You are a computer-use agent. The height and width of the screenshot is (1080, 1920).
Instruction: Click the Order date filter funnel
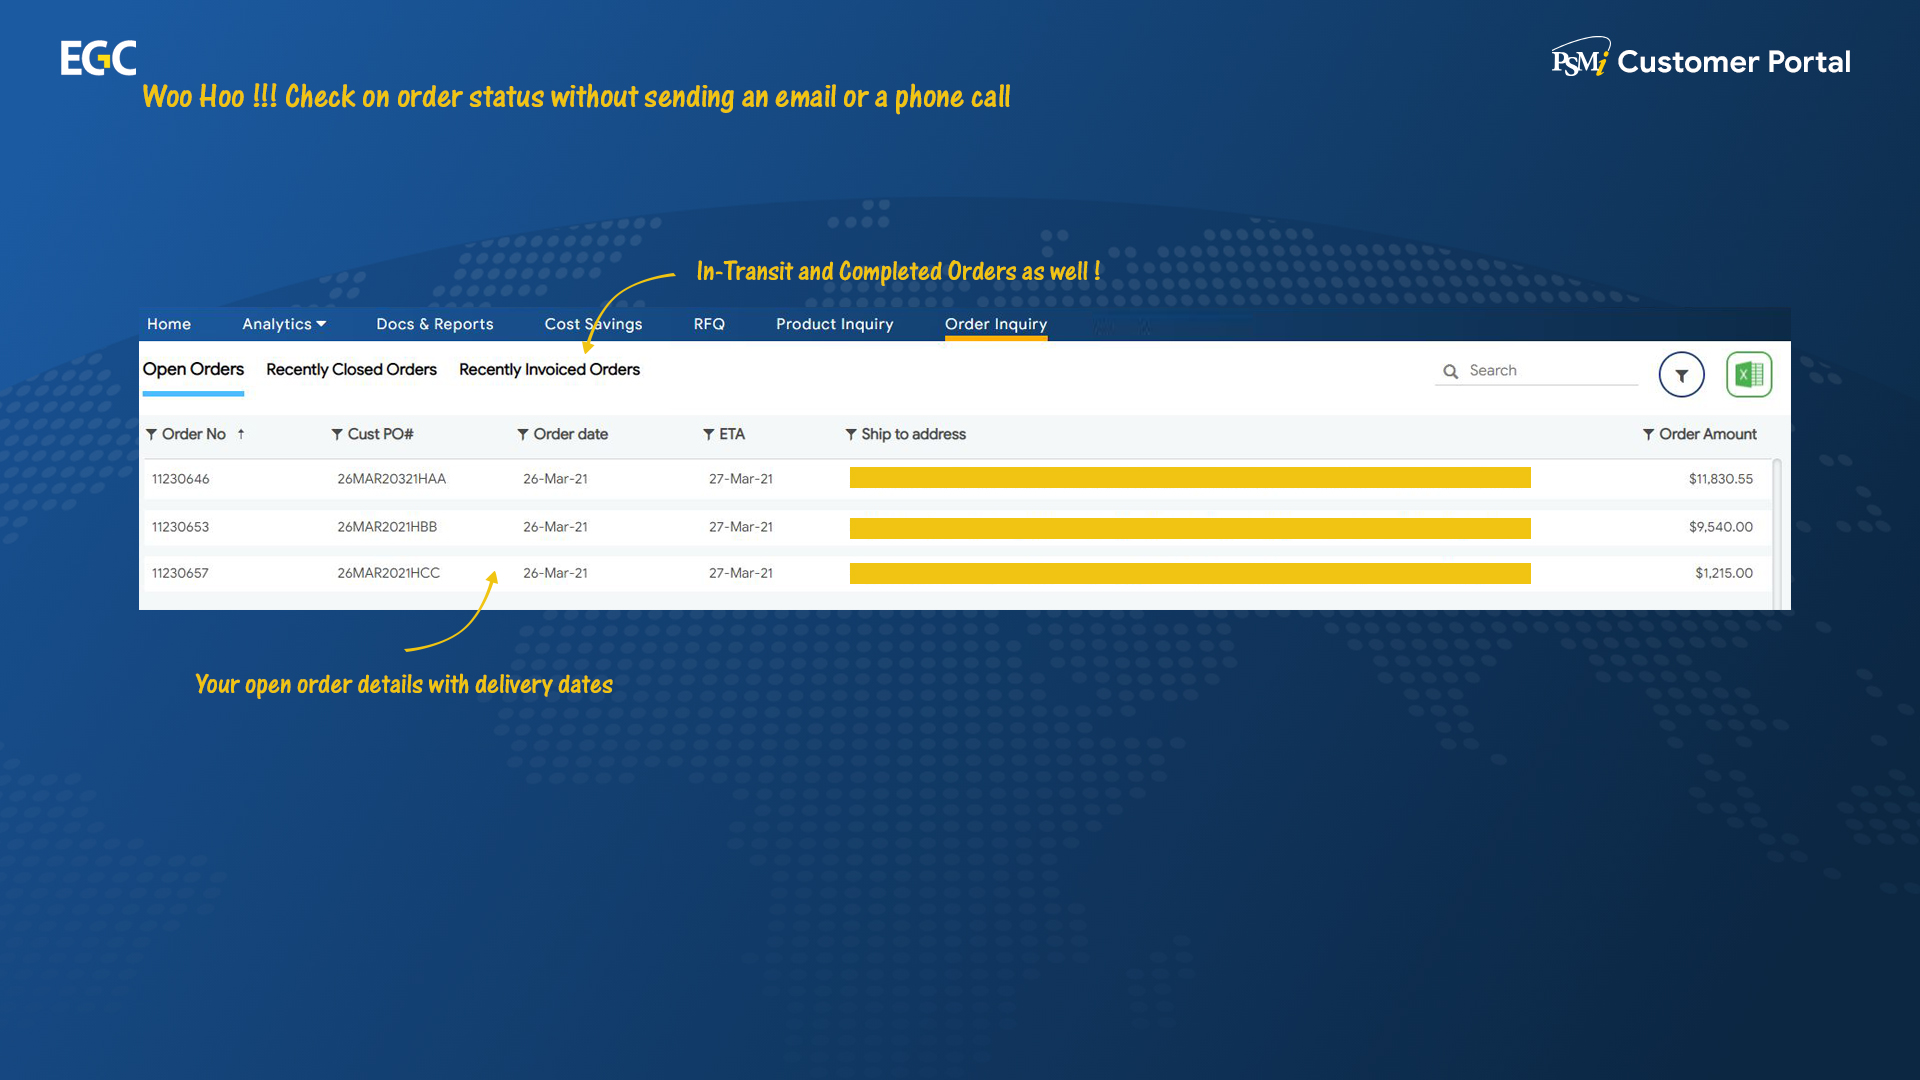(523, 434)
